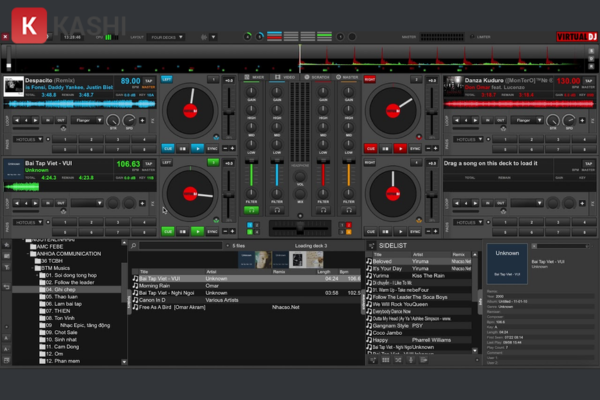Image resolution: width=600 pixels, height=400 pixels.
Task: Click the shuffle icon below the sidelist
Action: (398, 360)
